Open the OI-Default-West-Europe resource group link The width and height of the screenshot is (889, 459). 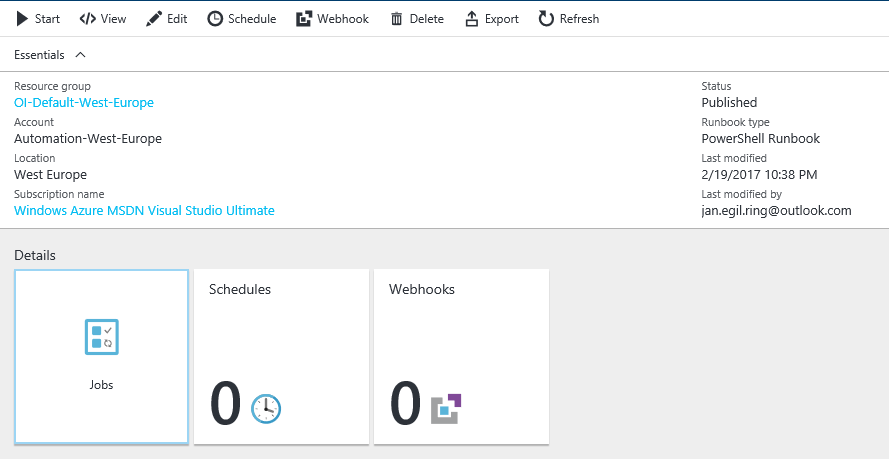click(x=84, y=103)
